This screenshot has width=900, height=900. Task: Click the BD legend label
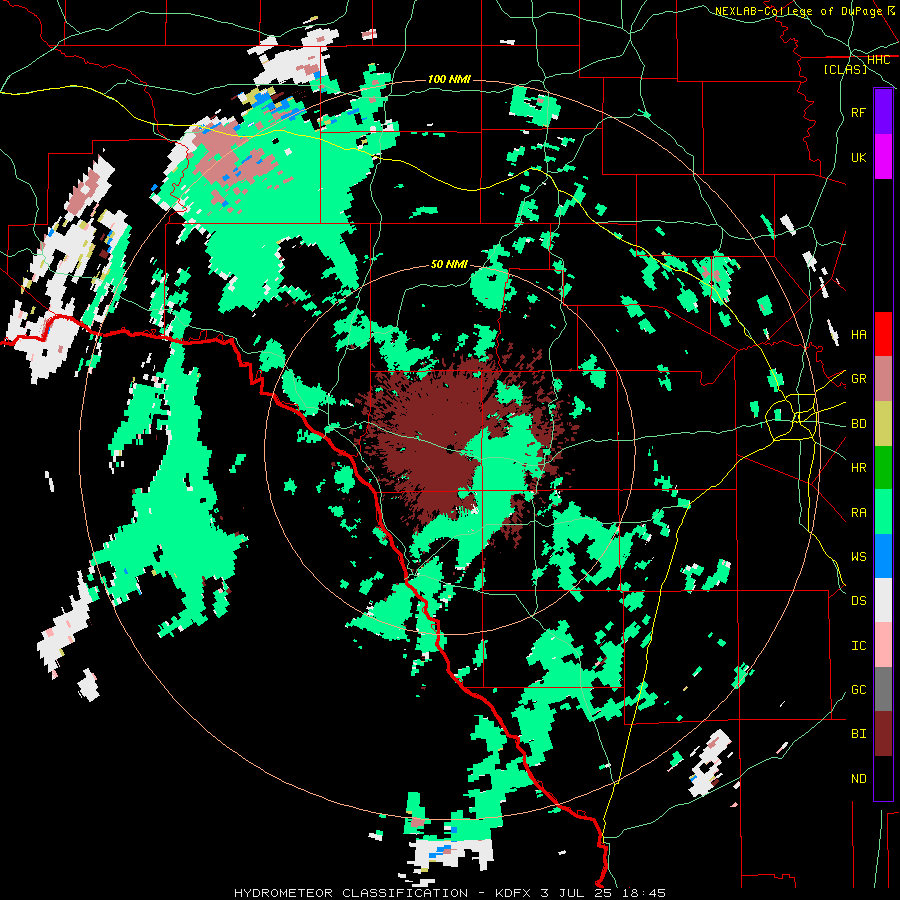pos(859,424)
